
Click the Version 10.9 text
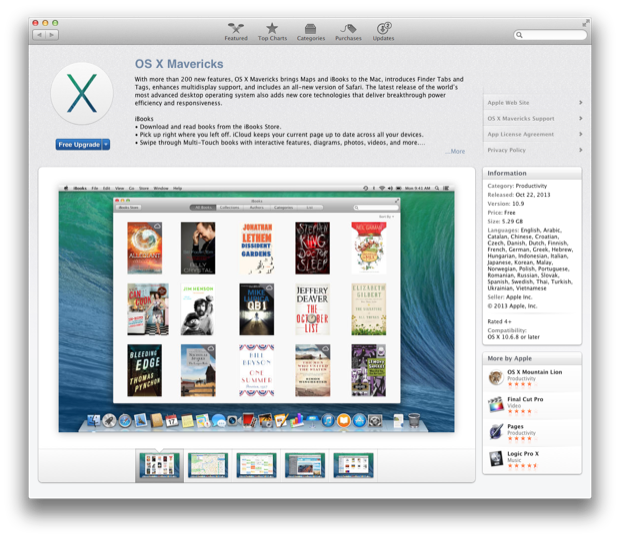(x=506, y=204)
